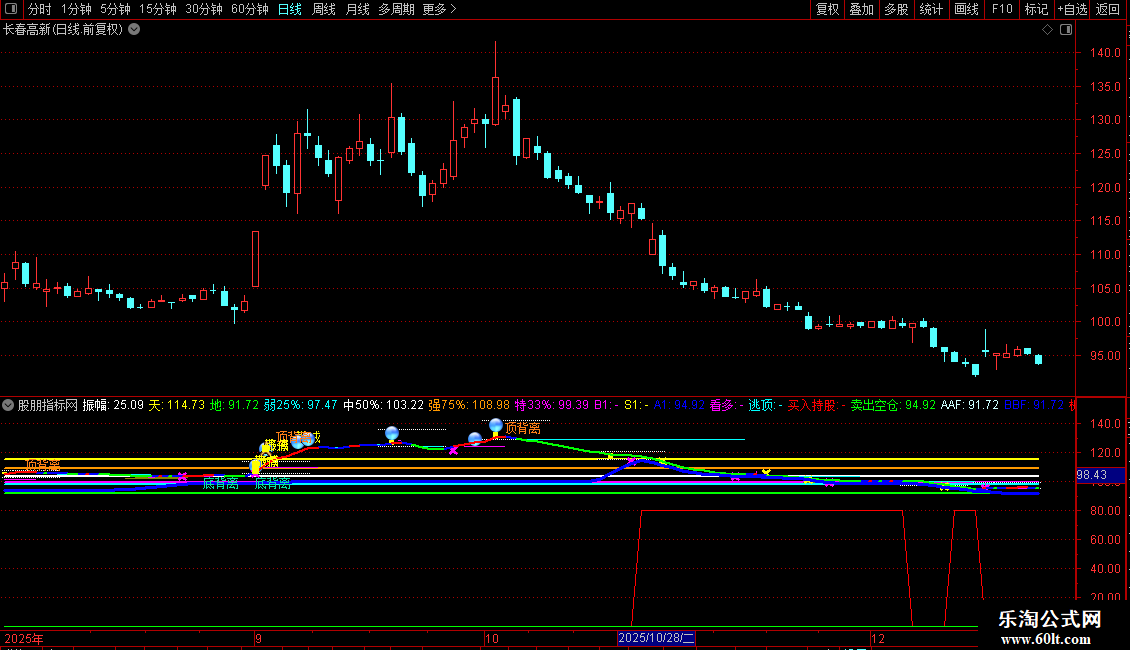Select the 60分钟 period tab
The image size is (1130, 650).
pyautogui.click(x=249, y=9)
